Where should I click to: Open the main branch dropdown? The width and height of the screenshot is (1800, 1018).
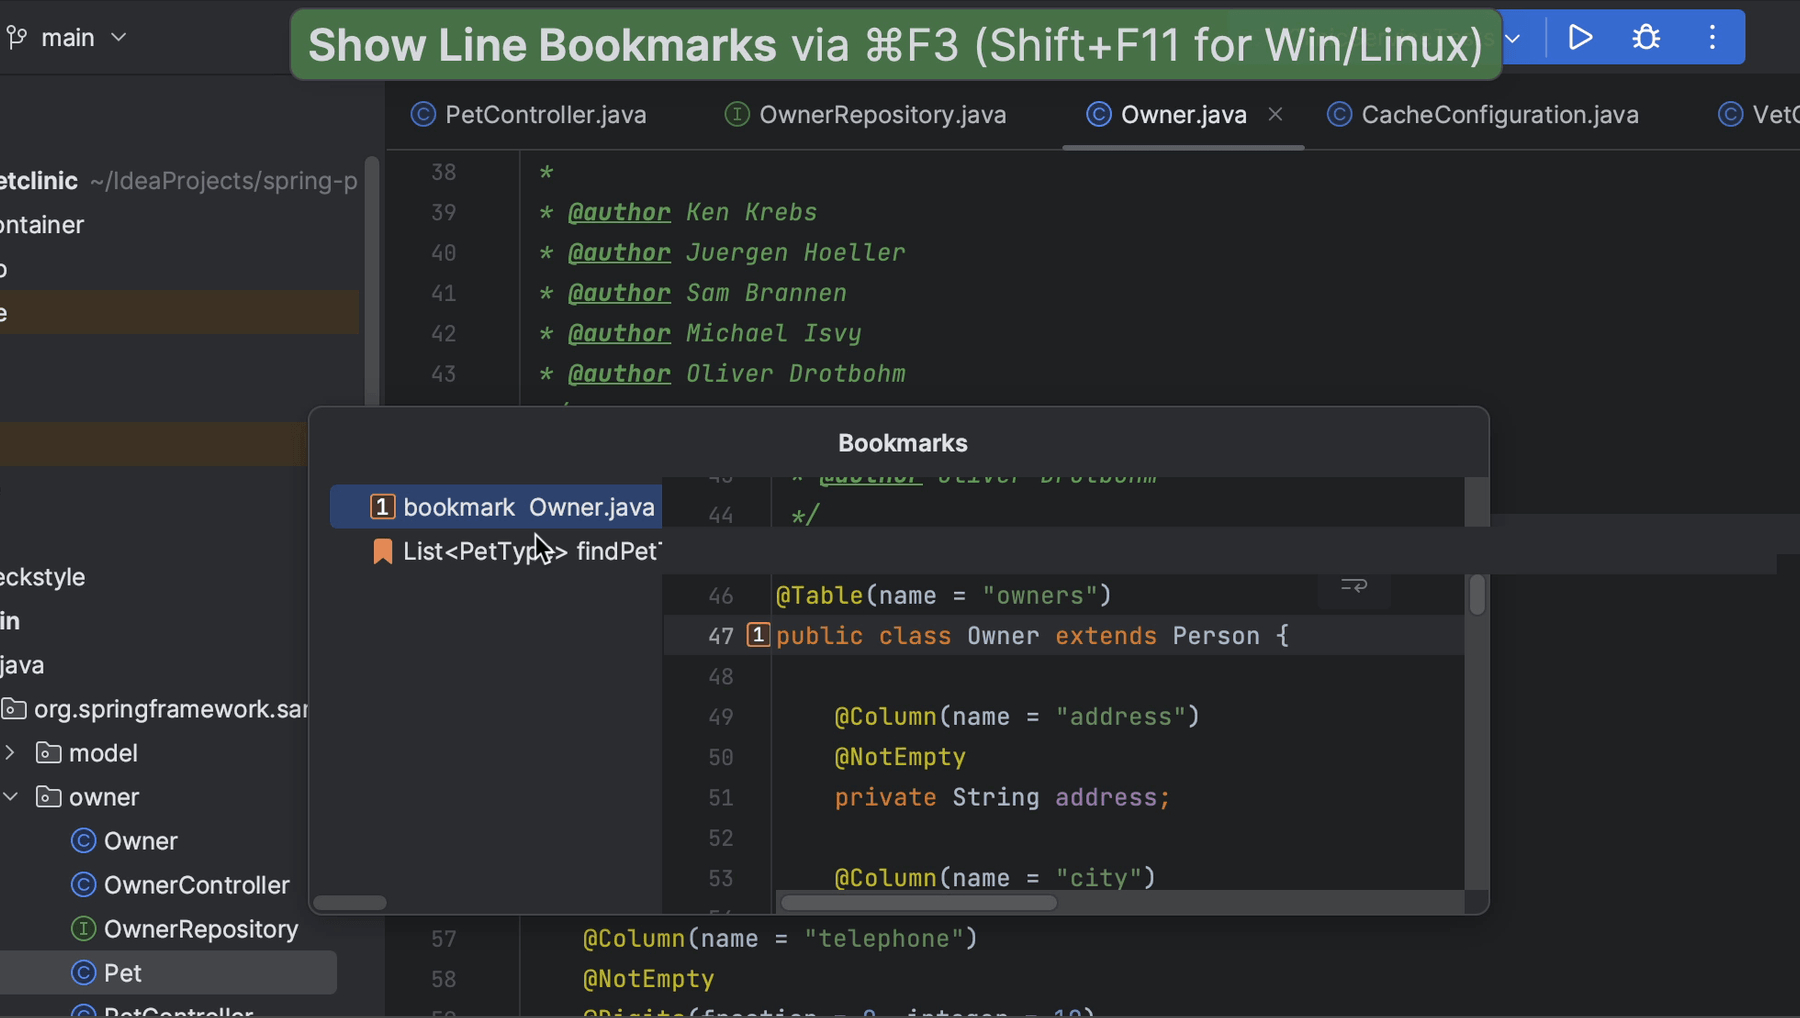119,37
